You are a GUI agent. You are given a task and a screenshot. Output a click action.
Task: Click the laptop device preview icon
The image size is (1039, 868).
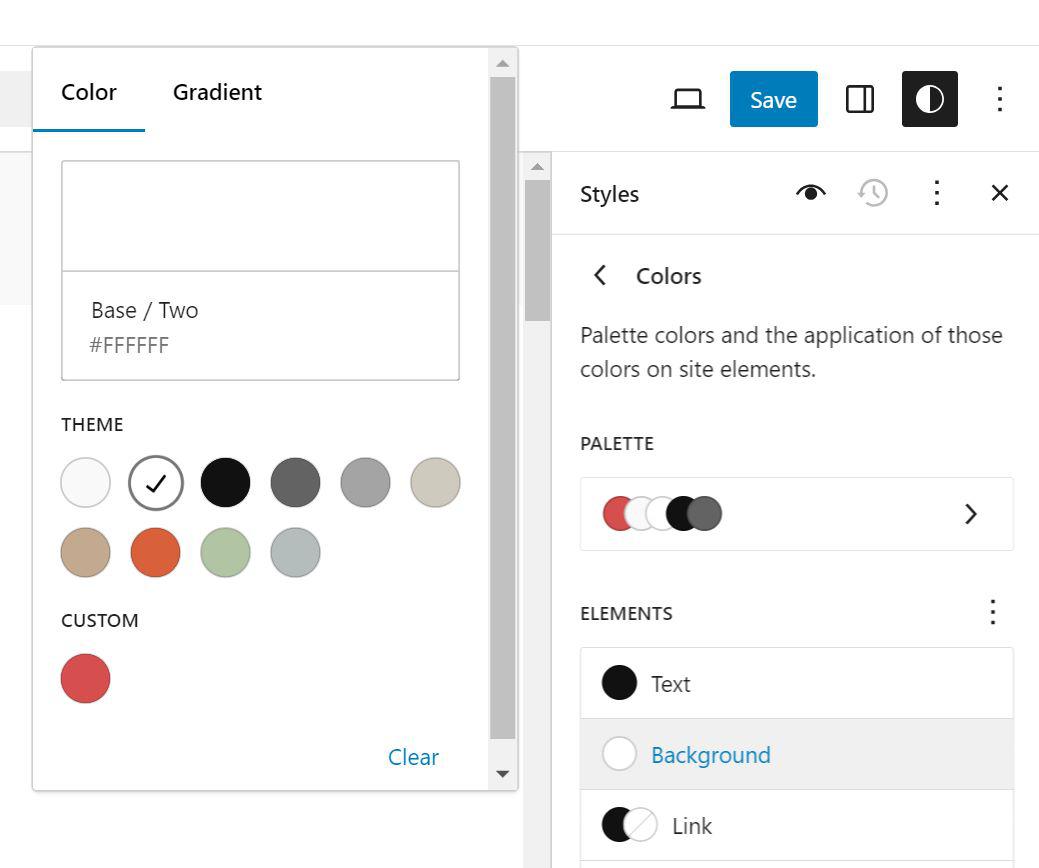(x=688, y=99)
